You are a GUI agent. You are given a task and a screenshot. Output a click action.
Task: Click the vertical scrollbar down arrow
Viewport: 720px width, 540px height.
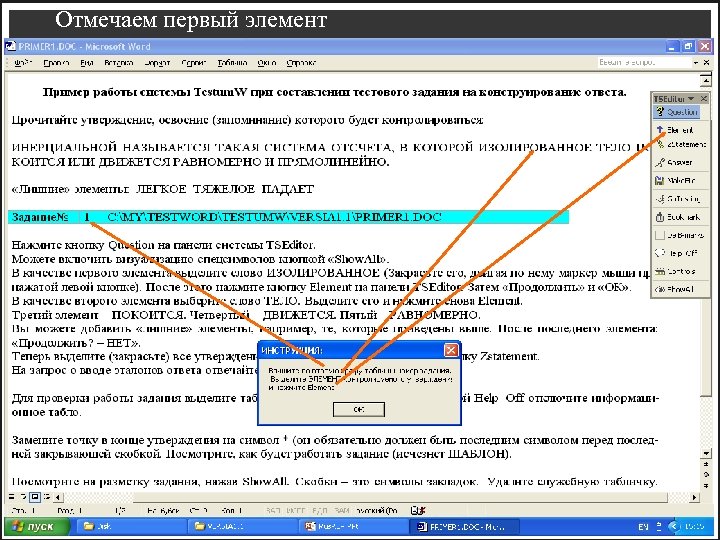click(706, 454)
